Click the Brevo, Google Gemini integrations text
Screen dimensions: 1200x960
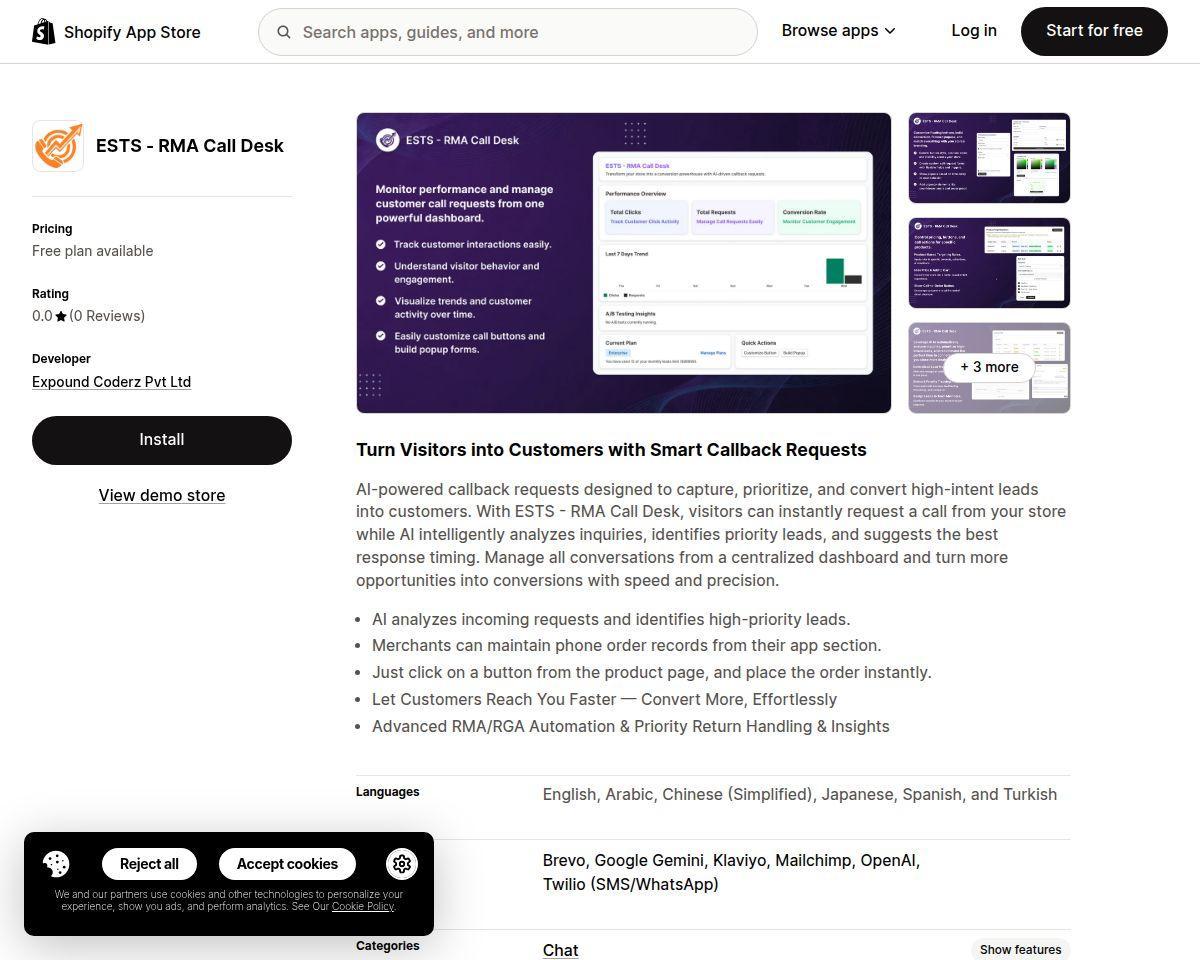(x=731, y=872)
